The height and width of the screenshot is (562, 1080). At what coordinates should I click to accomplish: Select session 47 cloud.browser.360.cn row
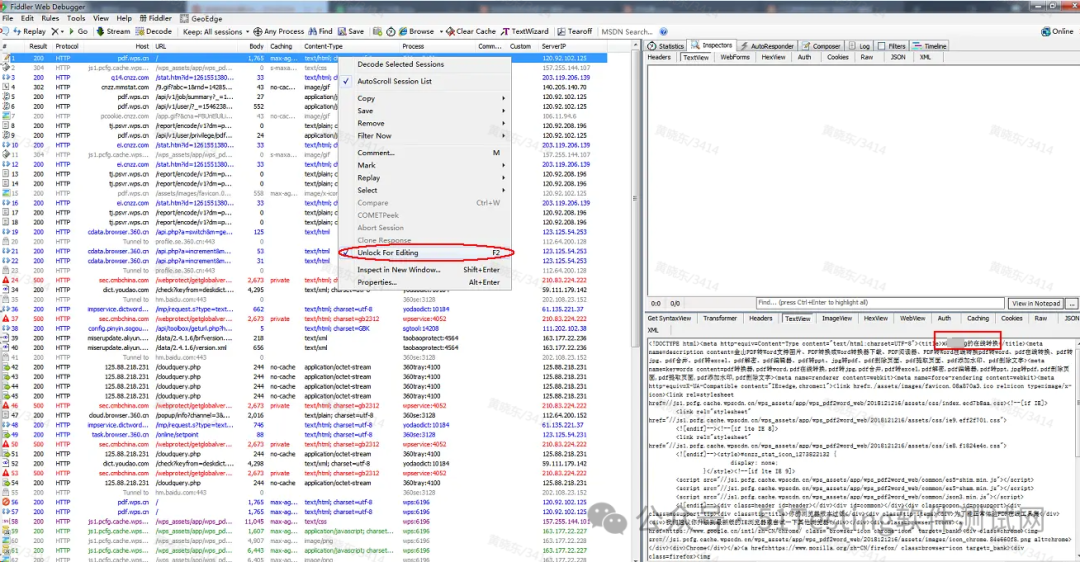pyautogui.click(x=303, y=415)
